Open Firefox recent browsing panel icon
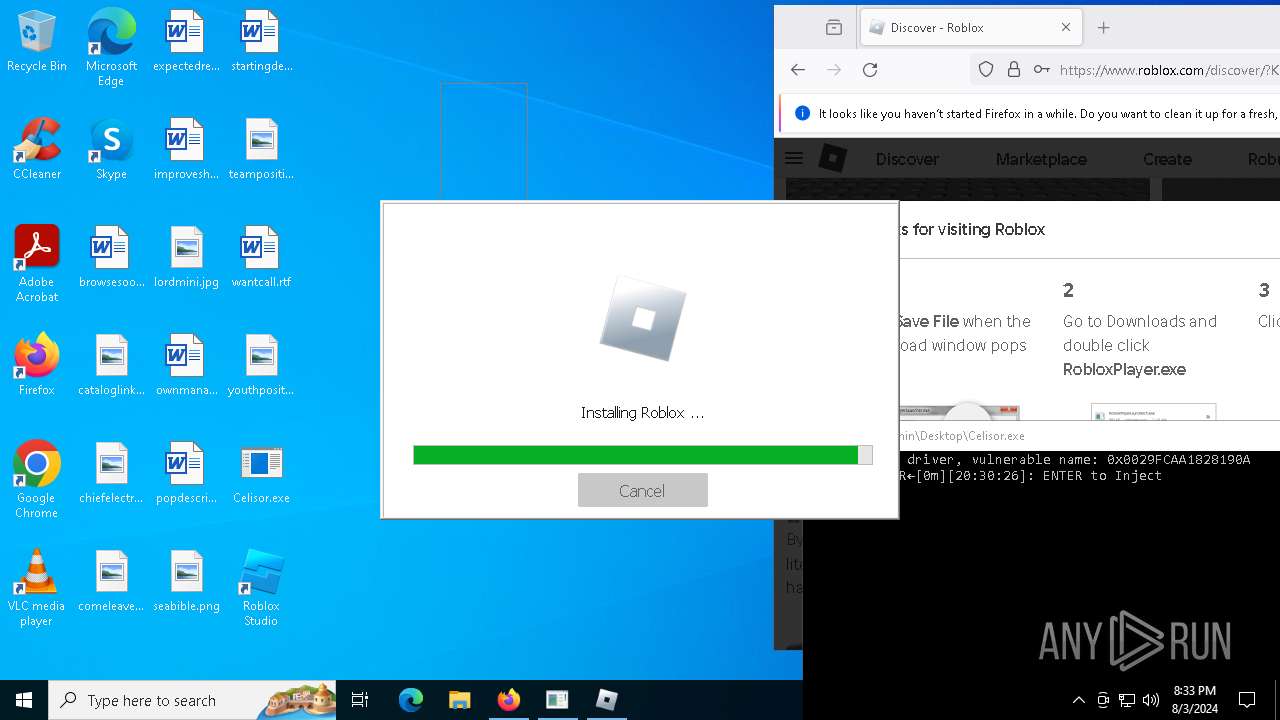This screenshot has height=720, width=1280. 834,28
